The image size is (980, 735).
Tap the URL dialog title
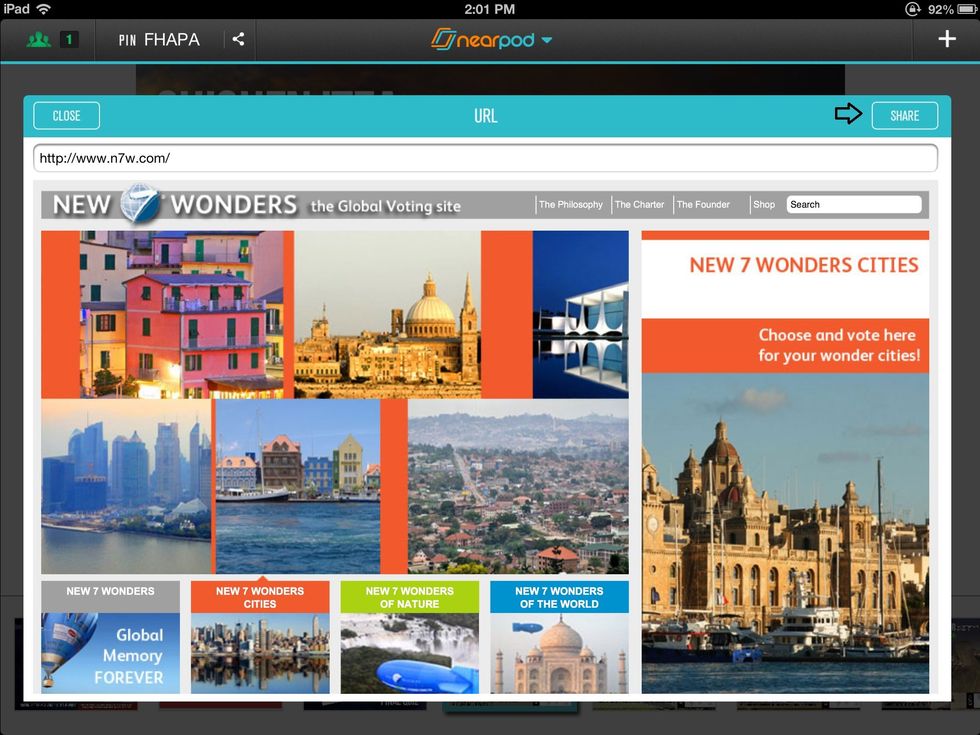click(x=486, y=116)
